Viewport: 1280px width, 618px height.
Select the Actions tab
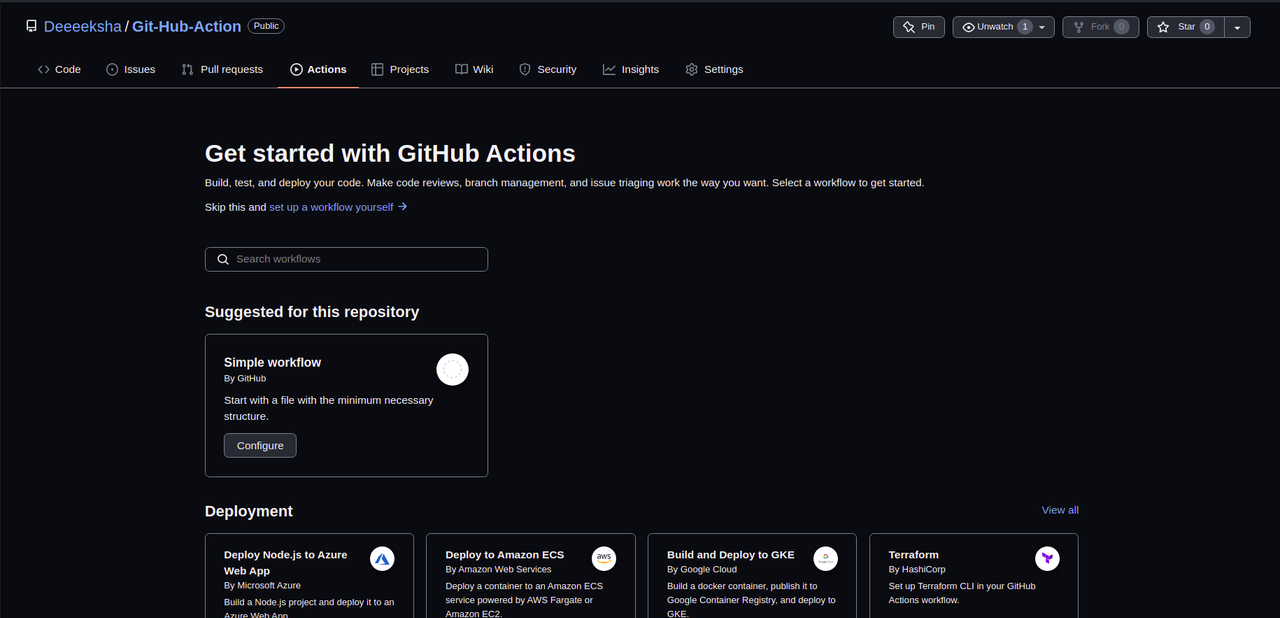point(318,69)
